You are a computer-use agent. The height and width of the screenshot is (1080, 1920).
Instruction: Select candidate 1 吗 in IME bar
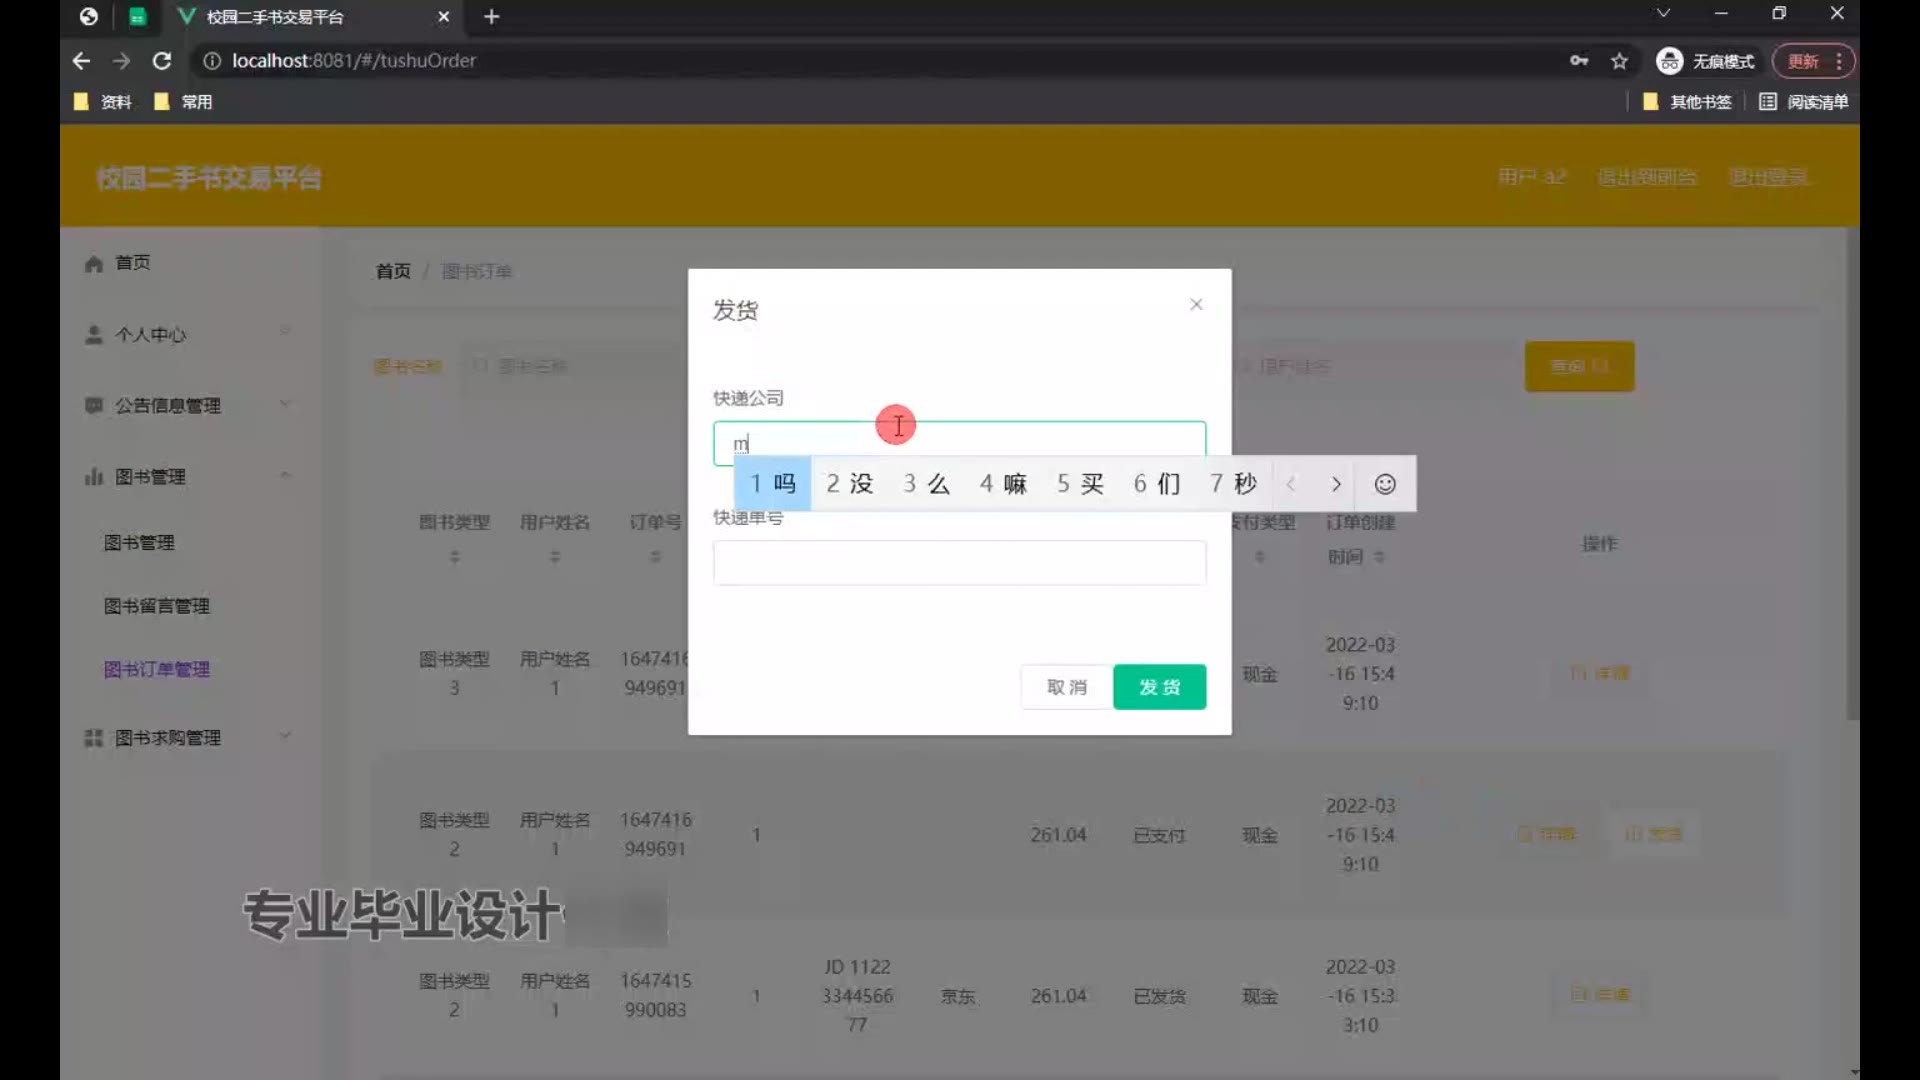click(x=773, y=484)
